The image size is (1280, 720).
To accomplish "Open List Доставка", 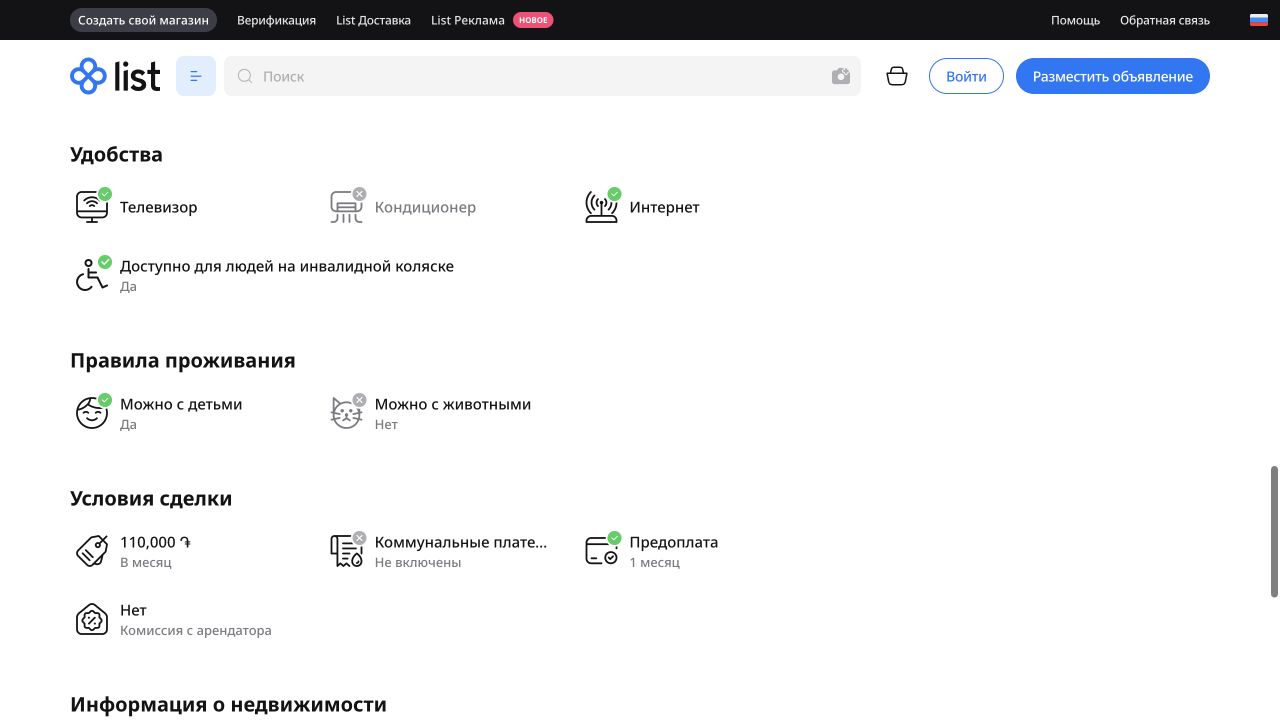I will [374, 20].
